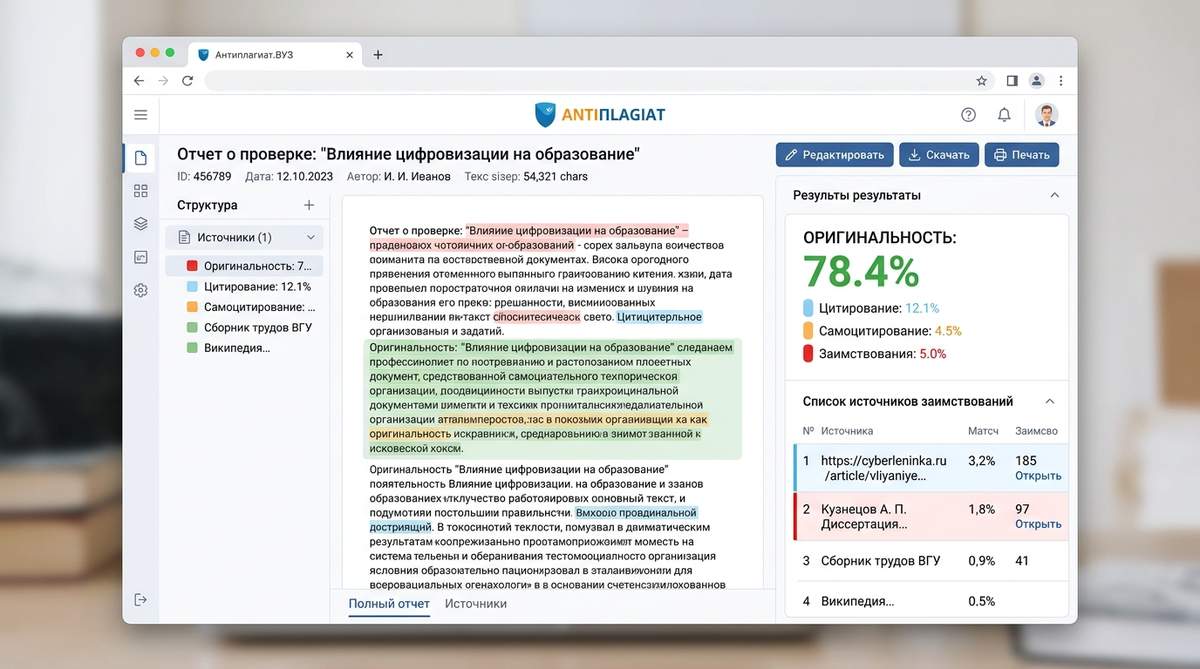
Task: Click the Редактировать button
Action: (835, 155)
